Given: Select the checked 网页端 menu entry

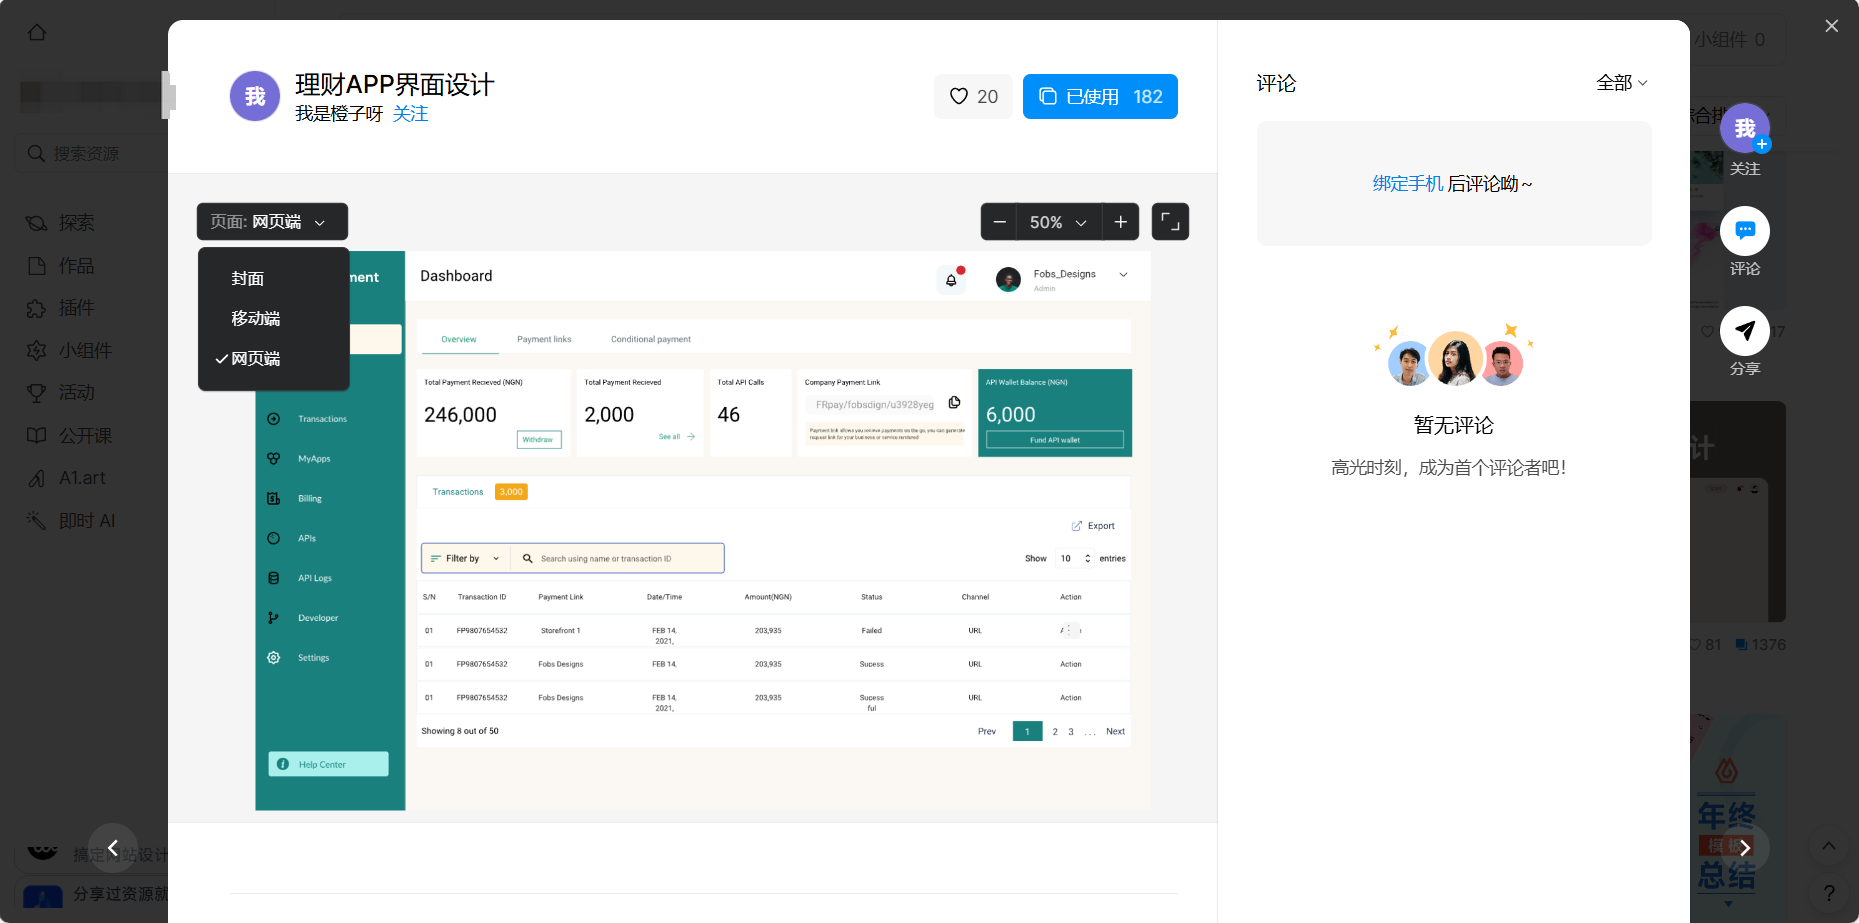Looking at the screenshot, I should [256, 358].
